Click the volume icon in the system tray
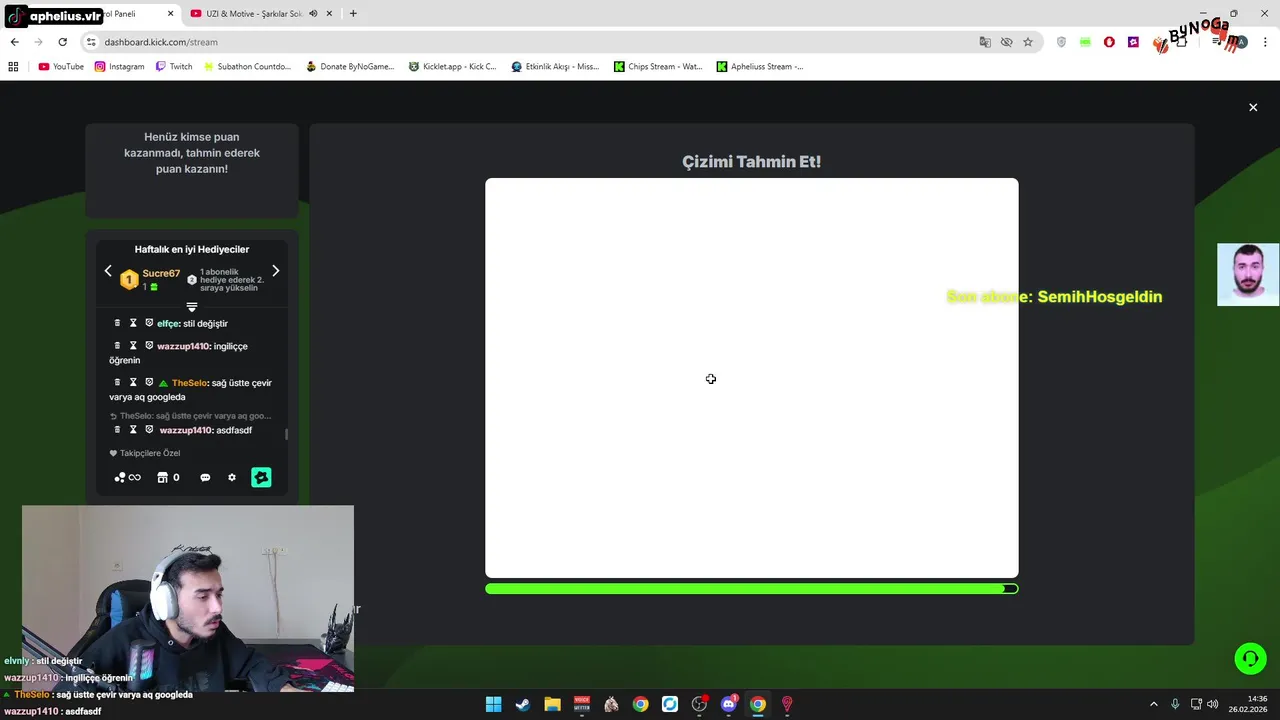The height and width of the screenshot is (720, 1280). (1212, 704)
